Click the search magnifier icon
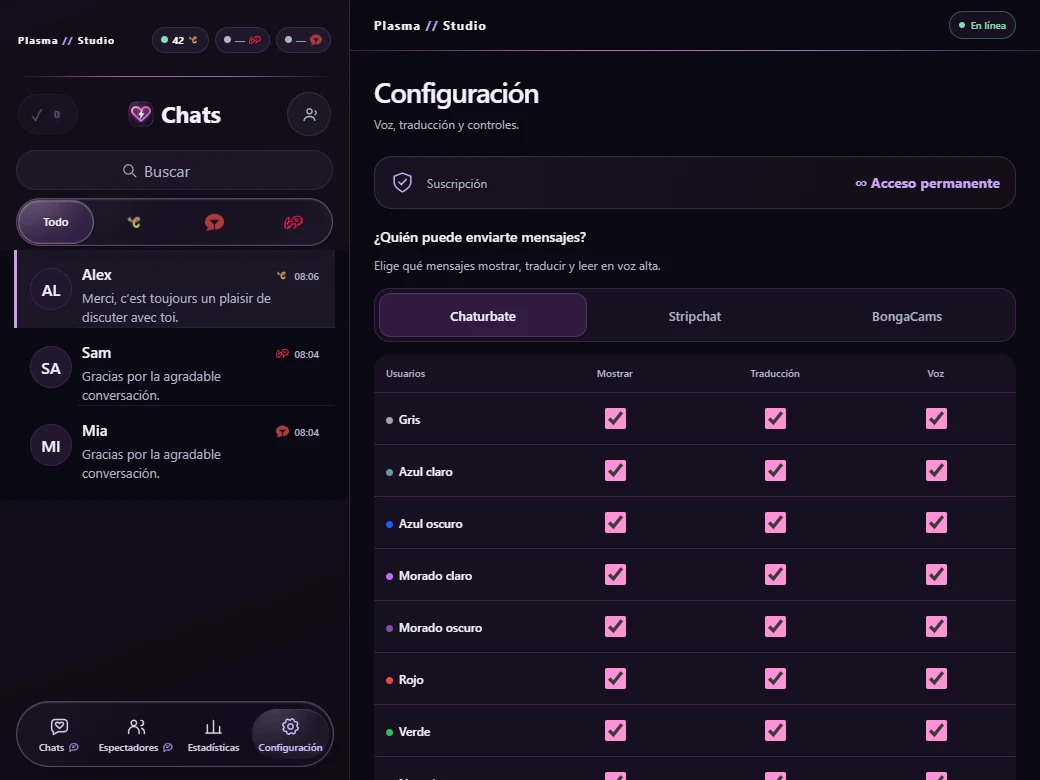Image resolution: width=1040 pixels, height=780 pixels. point(129,171)
